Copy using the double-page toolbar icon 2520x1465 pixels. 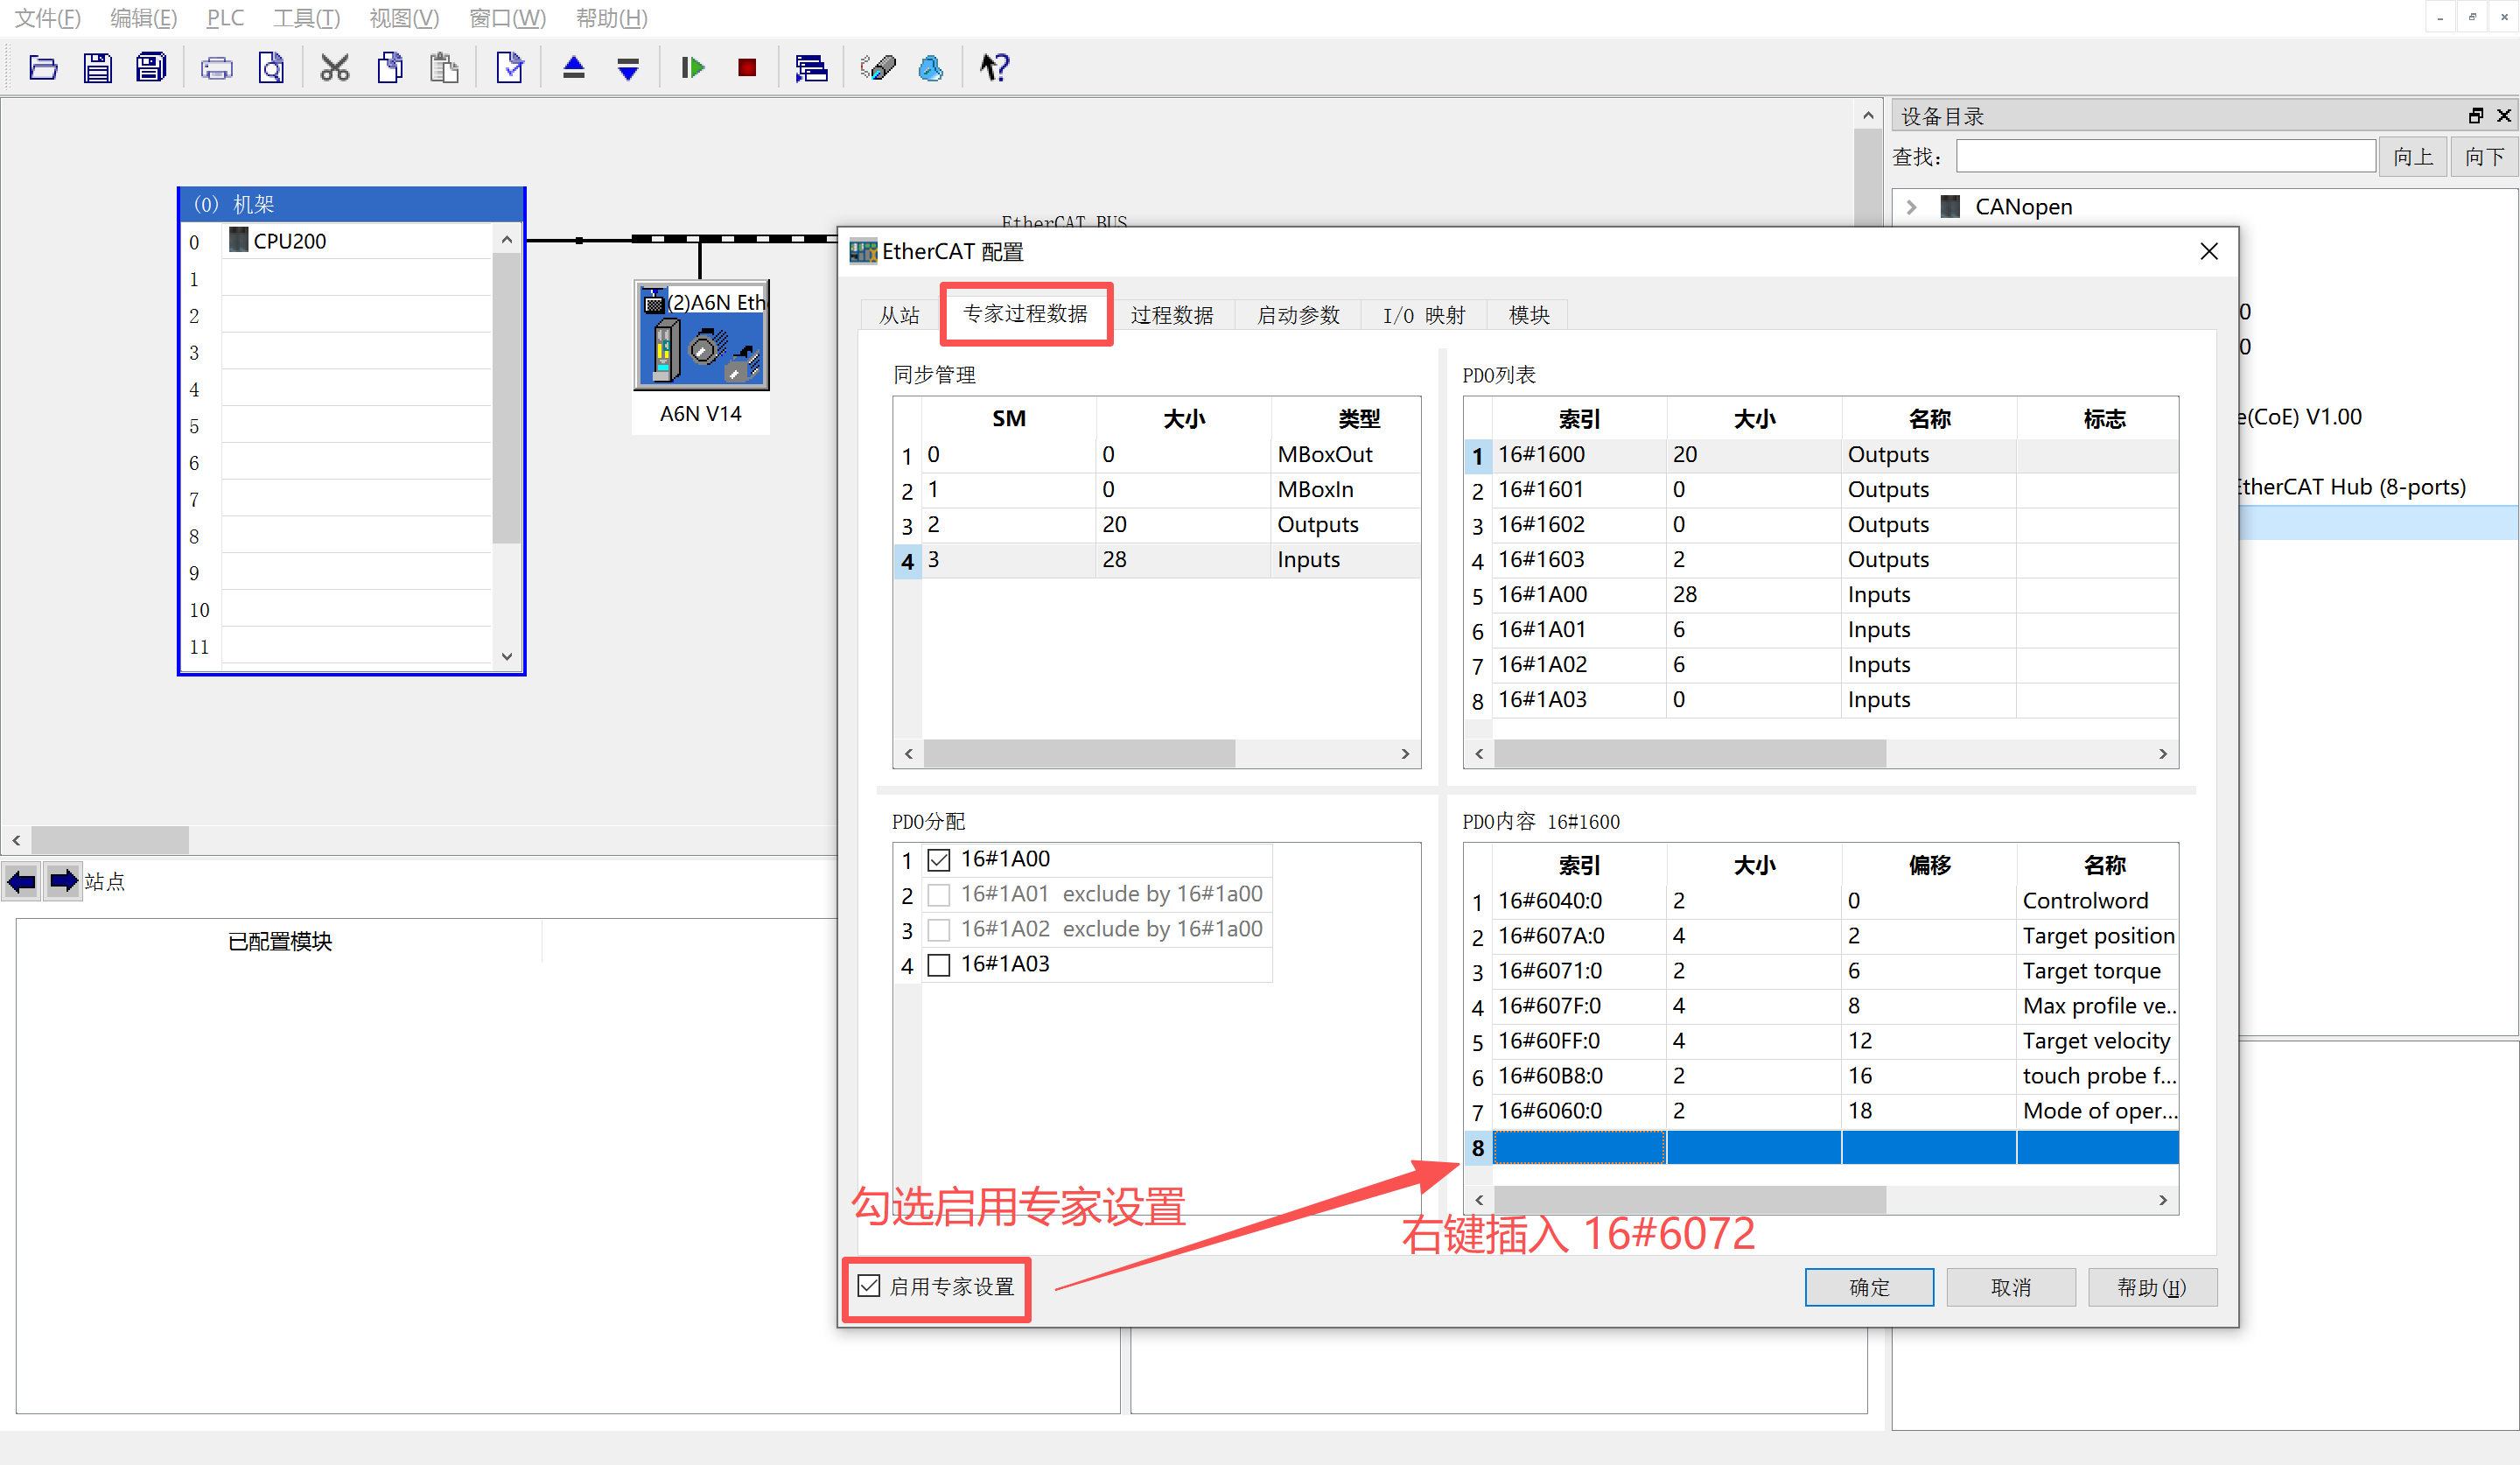point(390,68)
